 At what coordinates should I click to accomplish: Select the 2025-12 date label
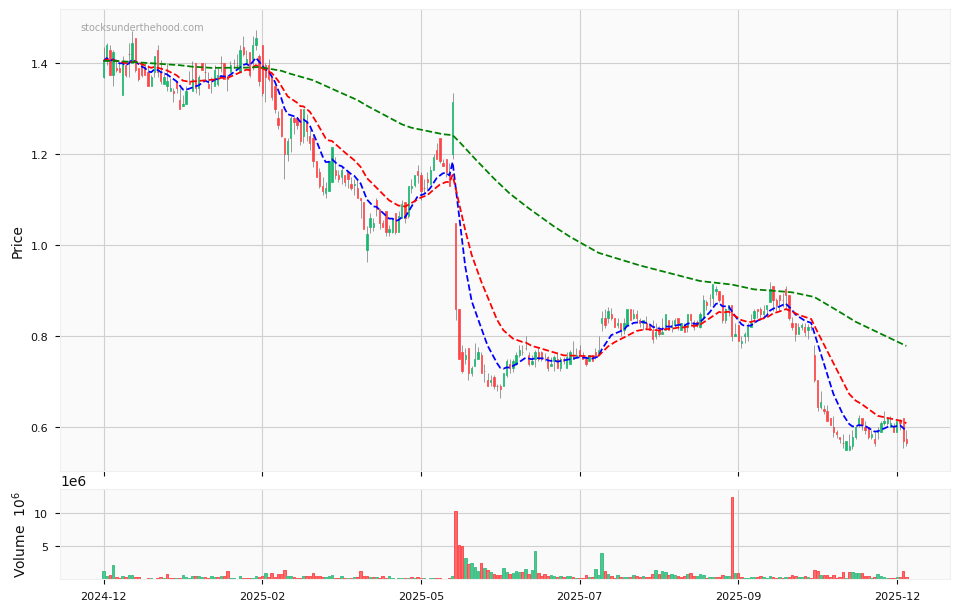[x=896, y=594]
